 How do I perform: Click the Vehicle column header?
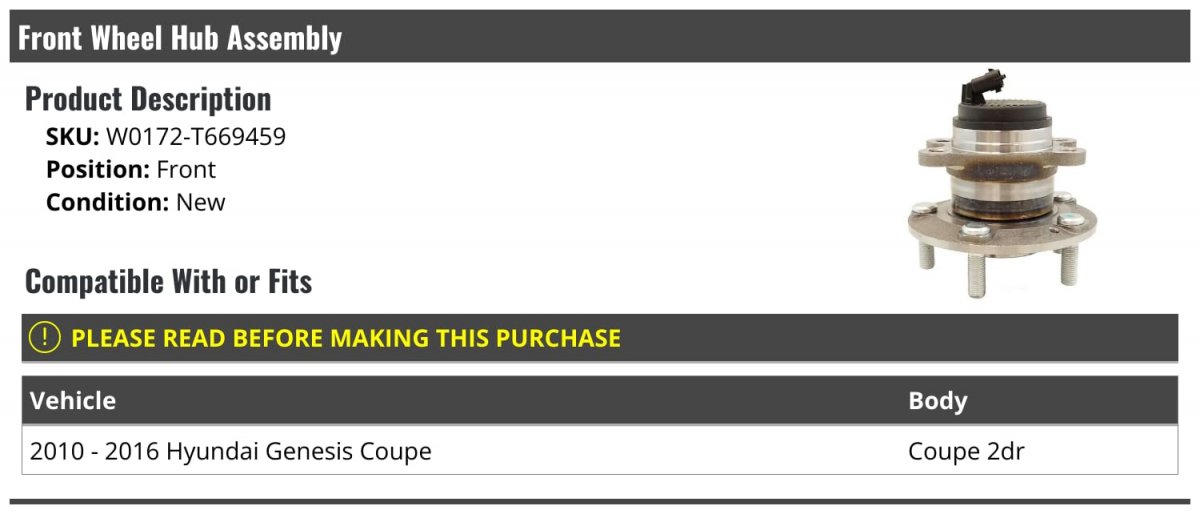click(x=73, y=401)
